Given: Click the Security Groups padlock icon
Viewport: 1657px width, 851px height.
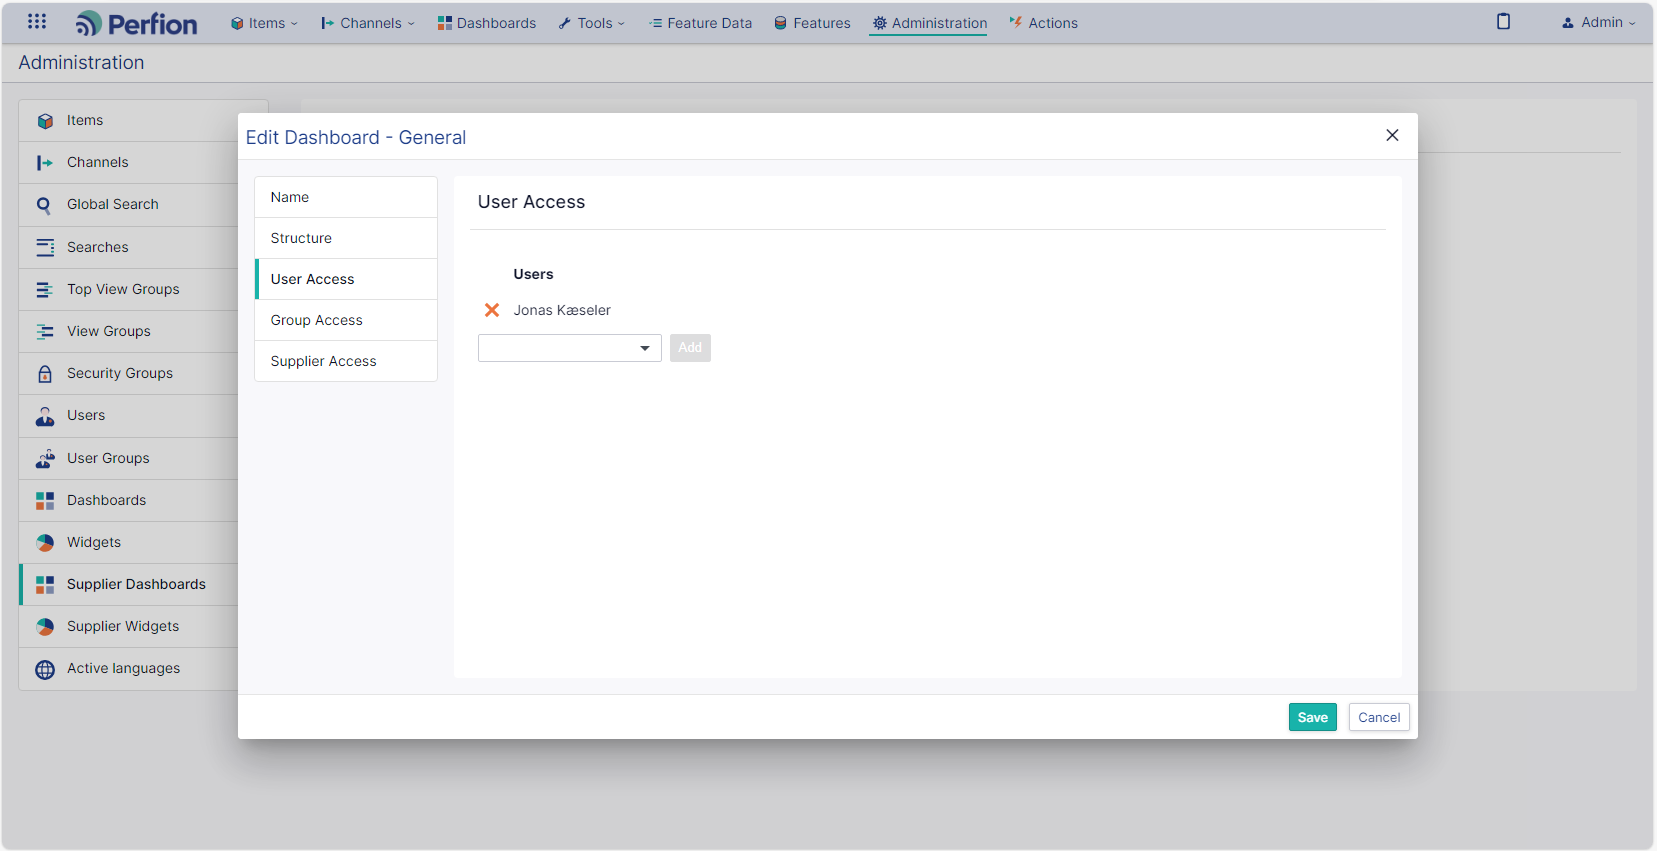Looking at the screenshot, I should coord(45,374).
